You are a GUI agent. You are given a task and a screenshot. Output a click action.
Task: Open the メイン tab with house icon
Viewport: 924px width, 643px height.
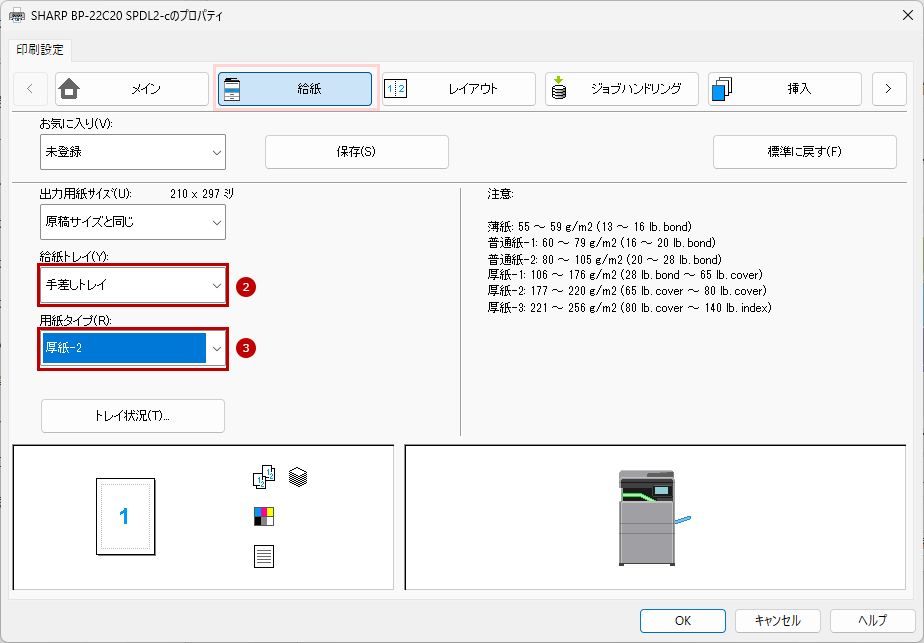(132, 89)
